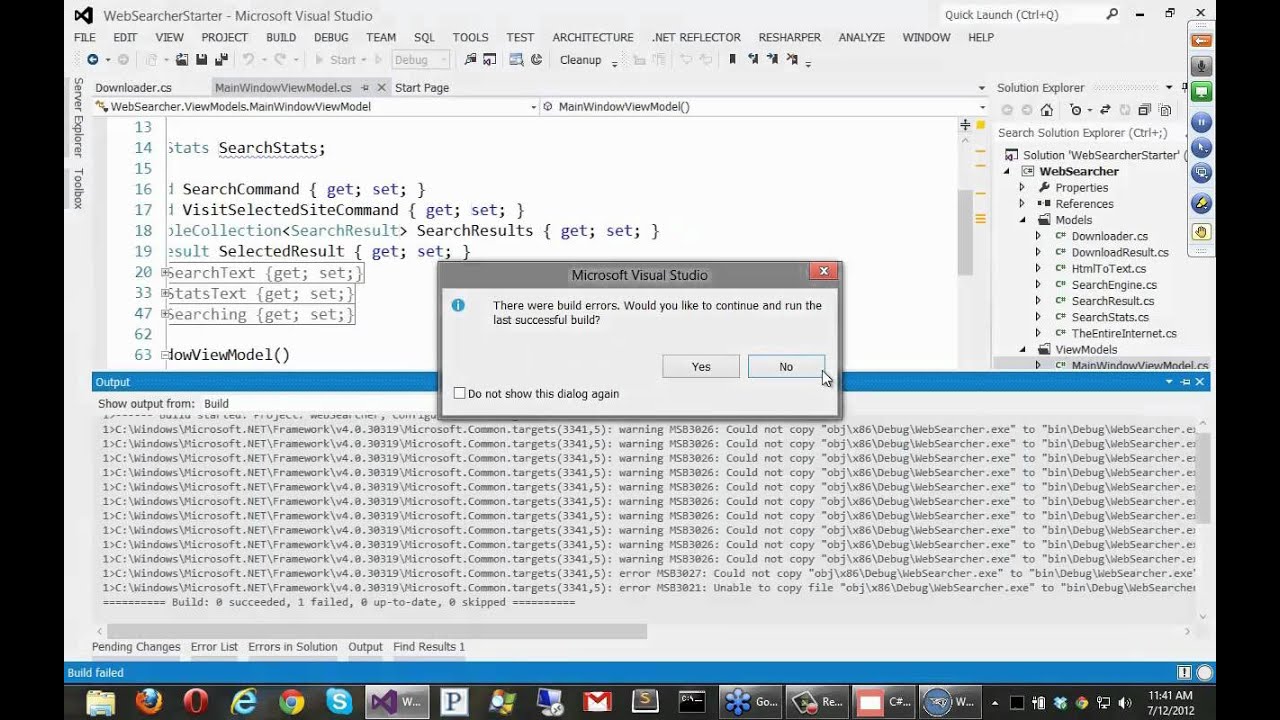Screen dimensions: 1280x720
Task: Expand the References node in Solution Explorer
Action: click(x=1022, y=203)
